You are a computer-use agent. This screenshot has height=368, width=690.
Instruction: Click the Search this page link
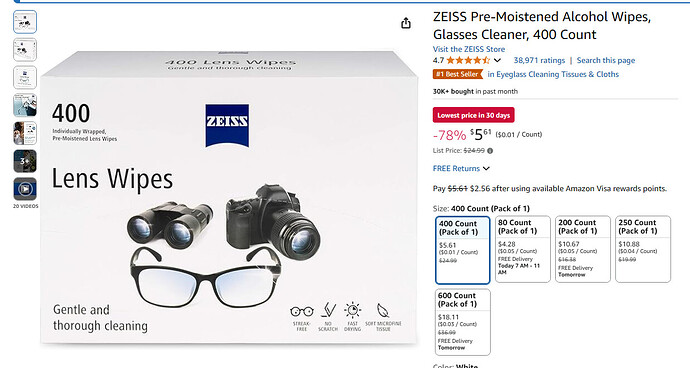tap(606, 60)
